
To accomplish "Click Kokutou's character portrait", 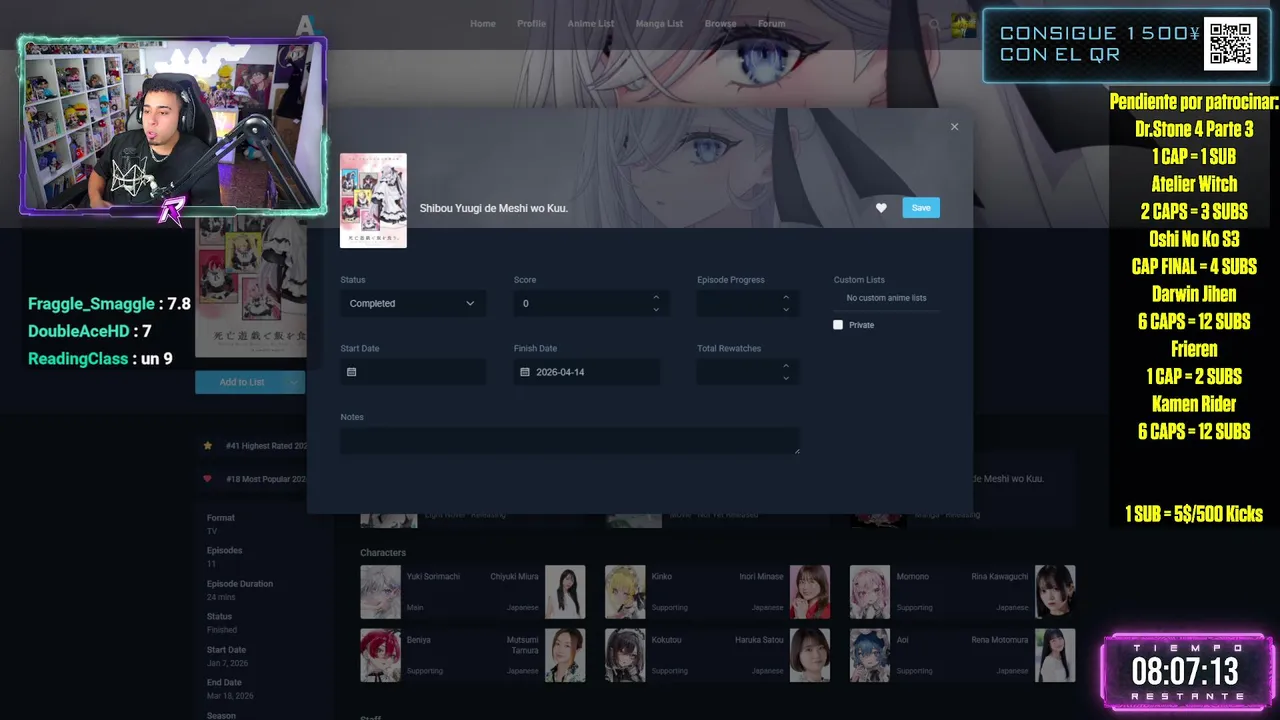I will pyautogui.click(x=625, y=655).
